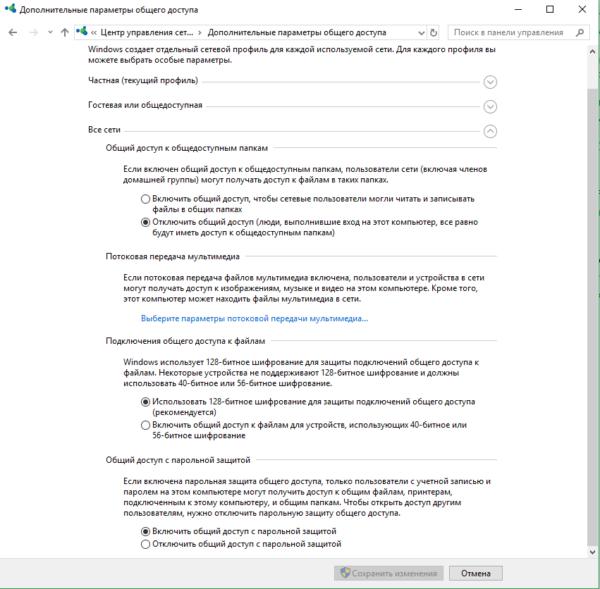This screenshot has width=600, height=589.
Task: Select 'Включить общий доступ с парольной защитой'
Action: click(x=145, y=532)
